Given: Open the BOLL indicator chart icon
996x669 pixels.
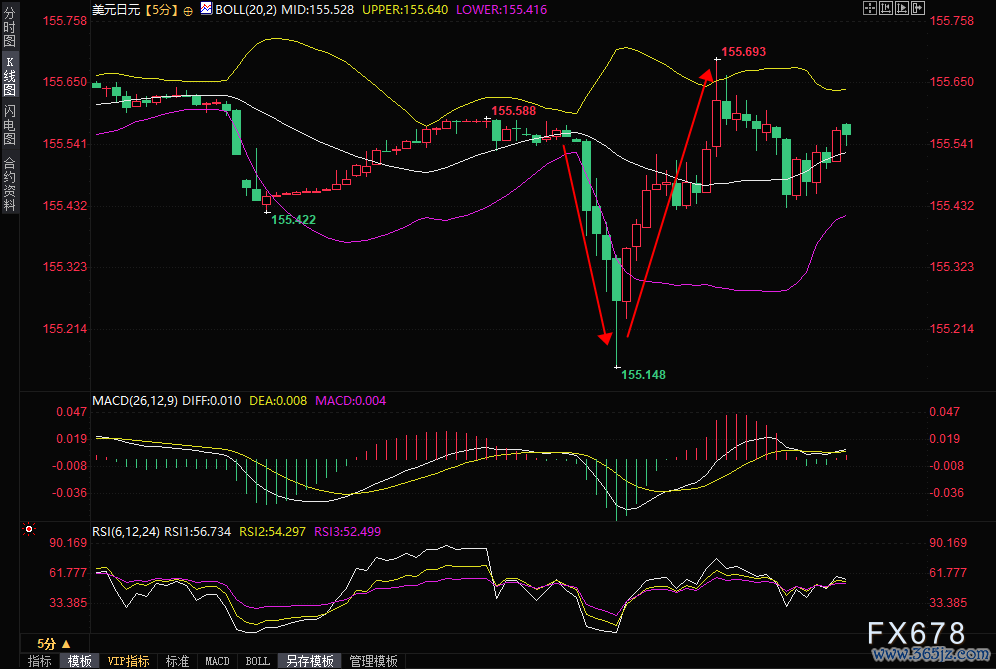Looking at the screenshot, I should click(206, 8).
